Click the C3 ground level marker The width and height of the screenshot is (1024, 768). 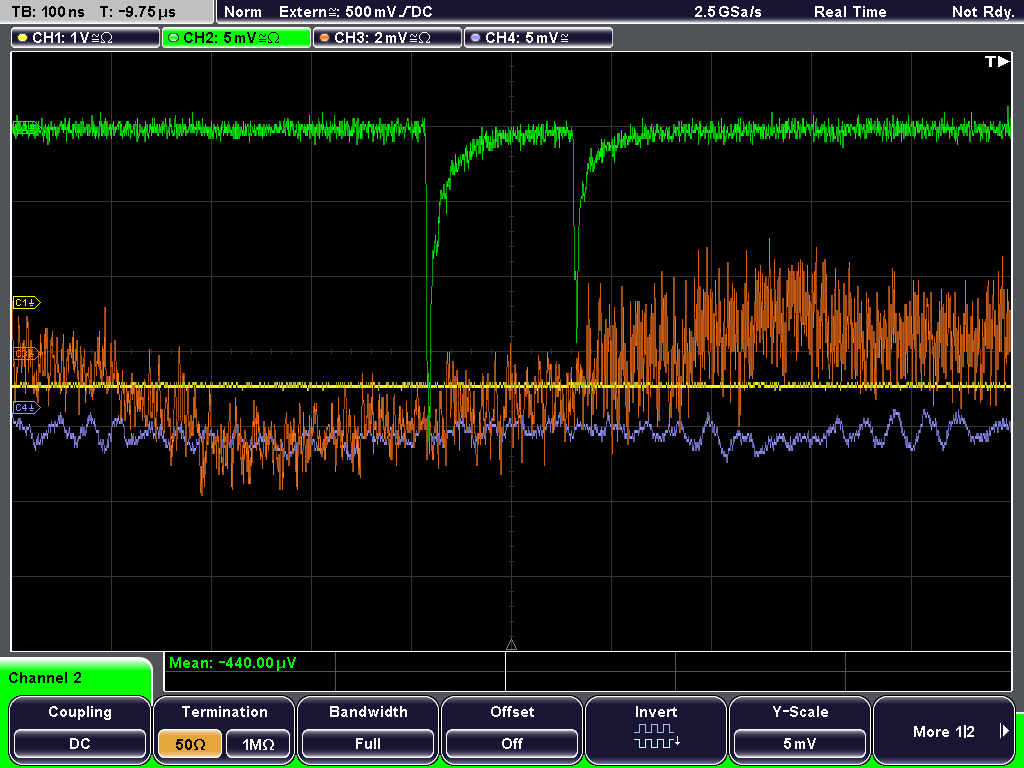click(26, 354)
